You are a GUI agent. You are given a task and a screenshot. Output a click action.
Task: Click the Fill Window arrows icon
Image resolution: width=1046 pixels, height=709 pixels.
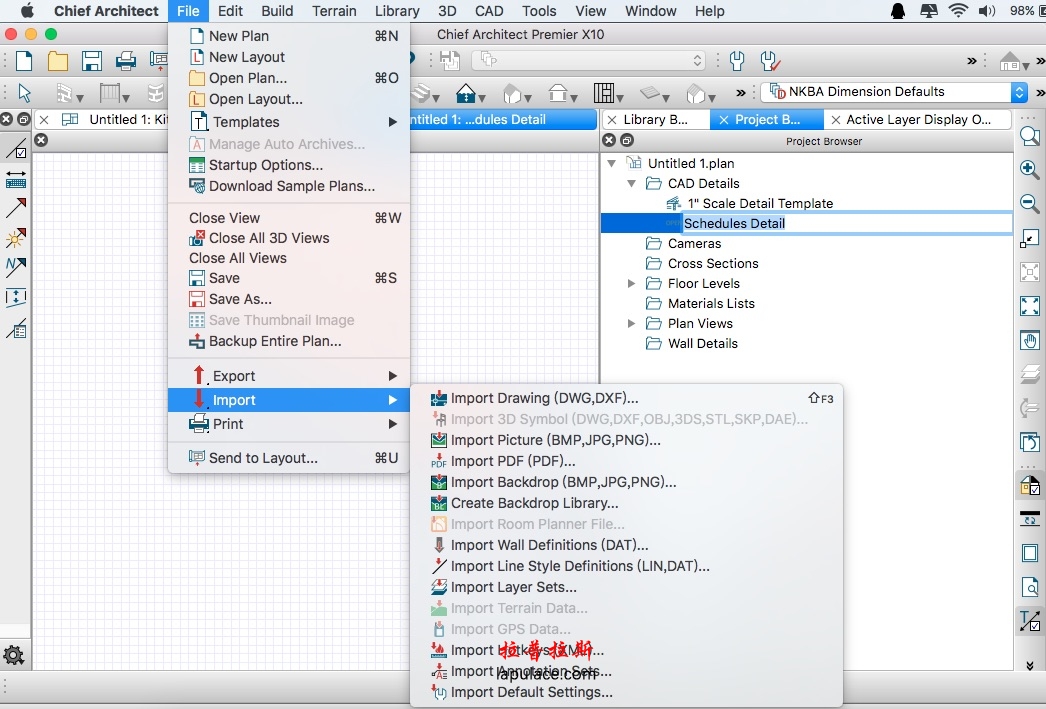pyautogui.click(x=1029, y=306)
